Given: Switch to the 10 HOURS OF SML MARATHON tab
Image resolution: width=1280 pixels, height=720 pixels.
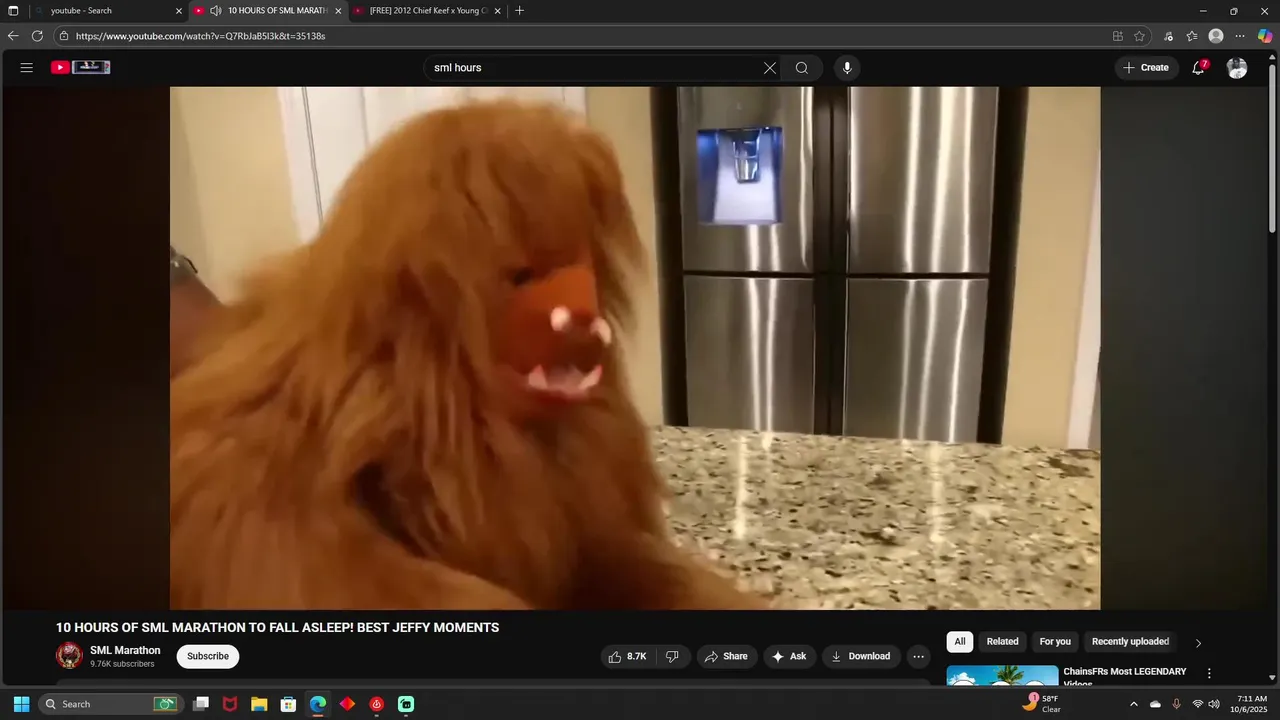Looking at the screenshot, I should (x=270, y=11).
